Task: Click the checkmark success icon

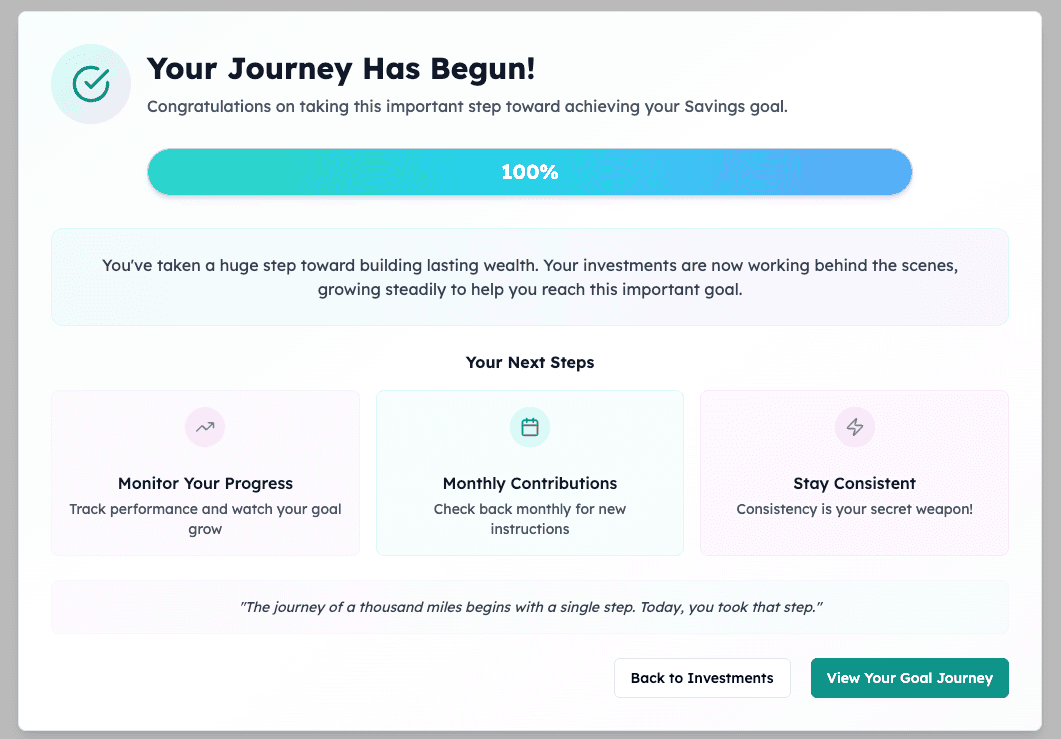Action: [91, 84]
